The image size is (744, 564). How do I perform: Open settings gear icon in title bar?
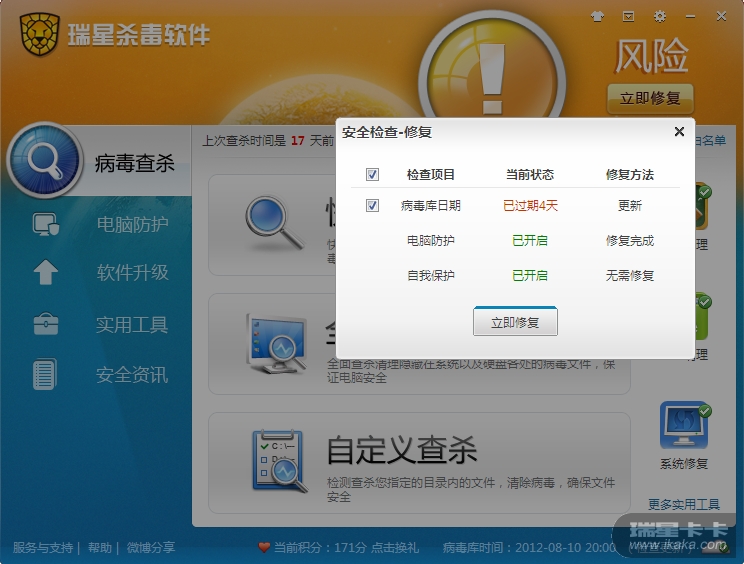point(660,17)
